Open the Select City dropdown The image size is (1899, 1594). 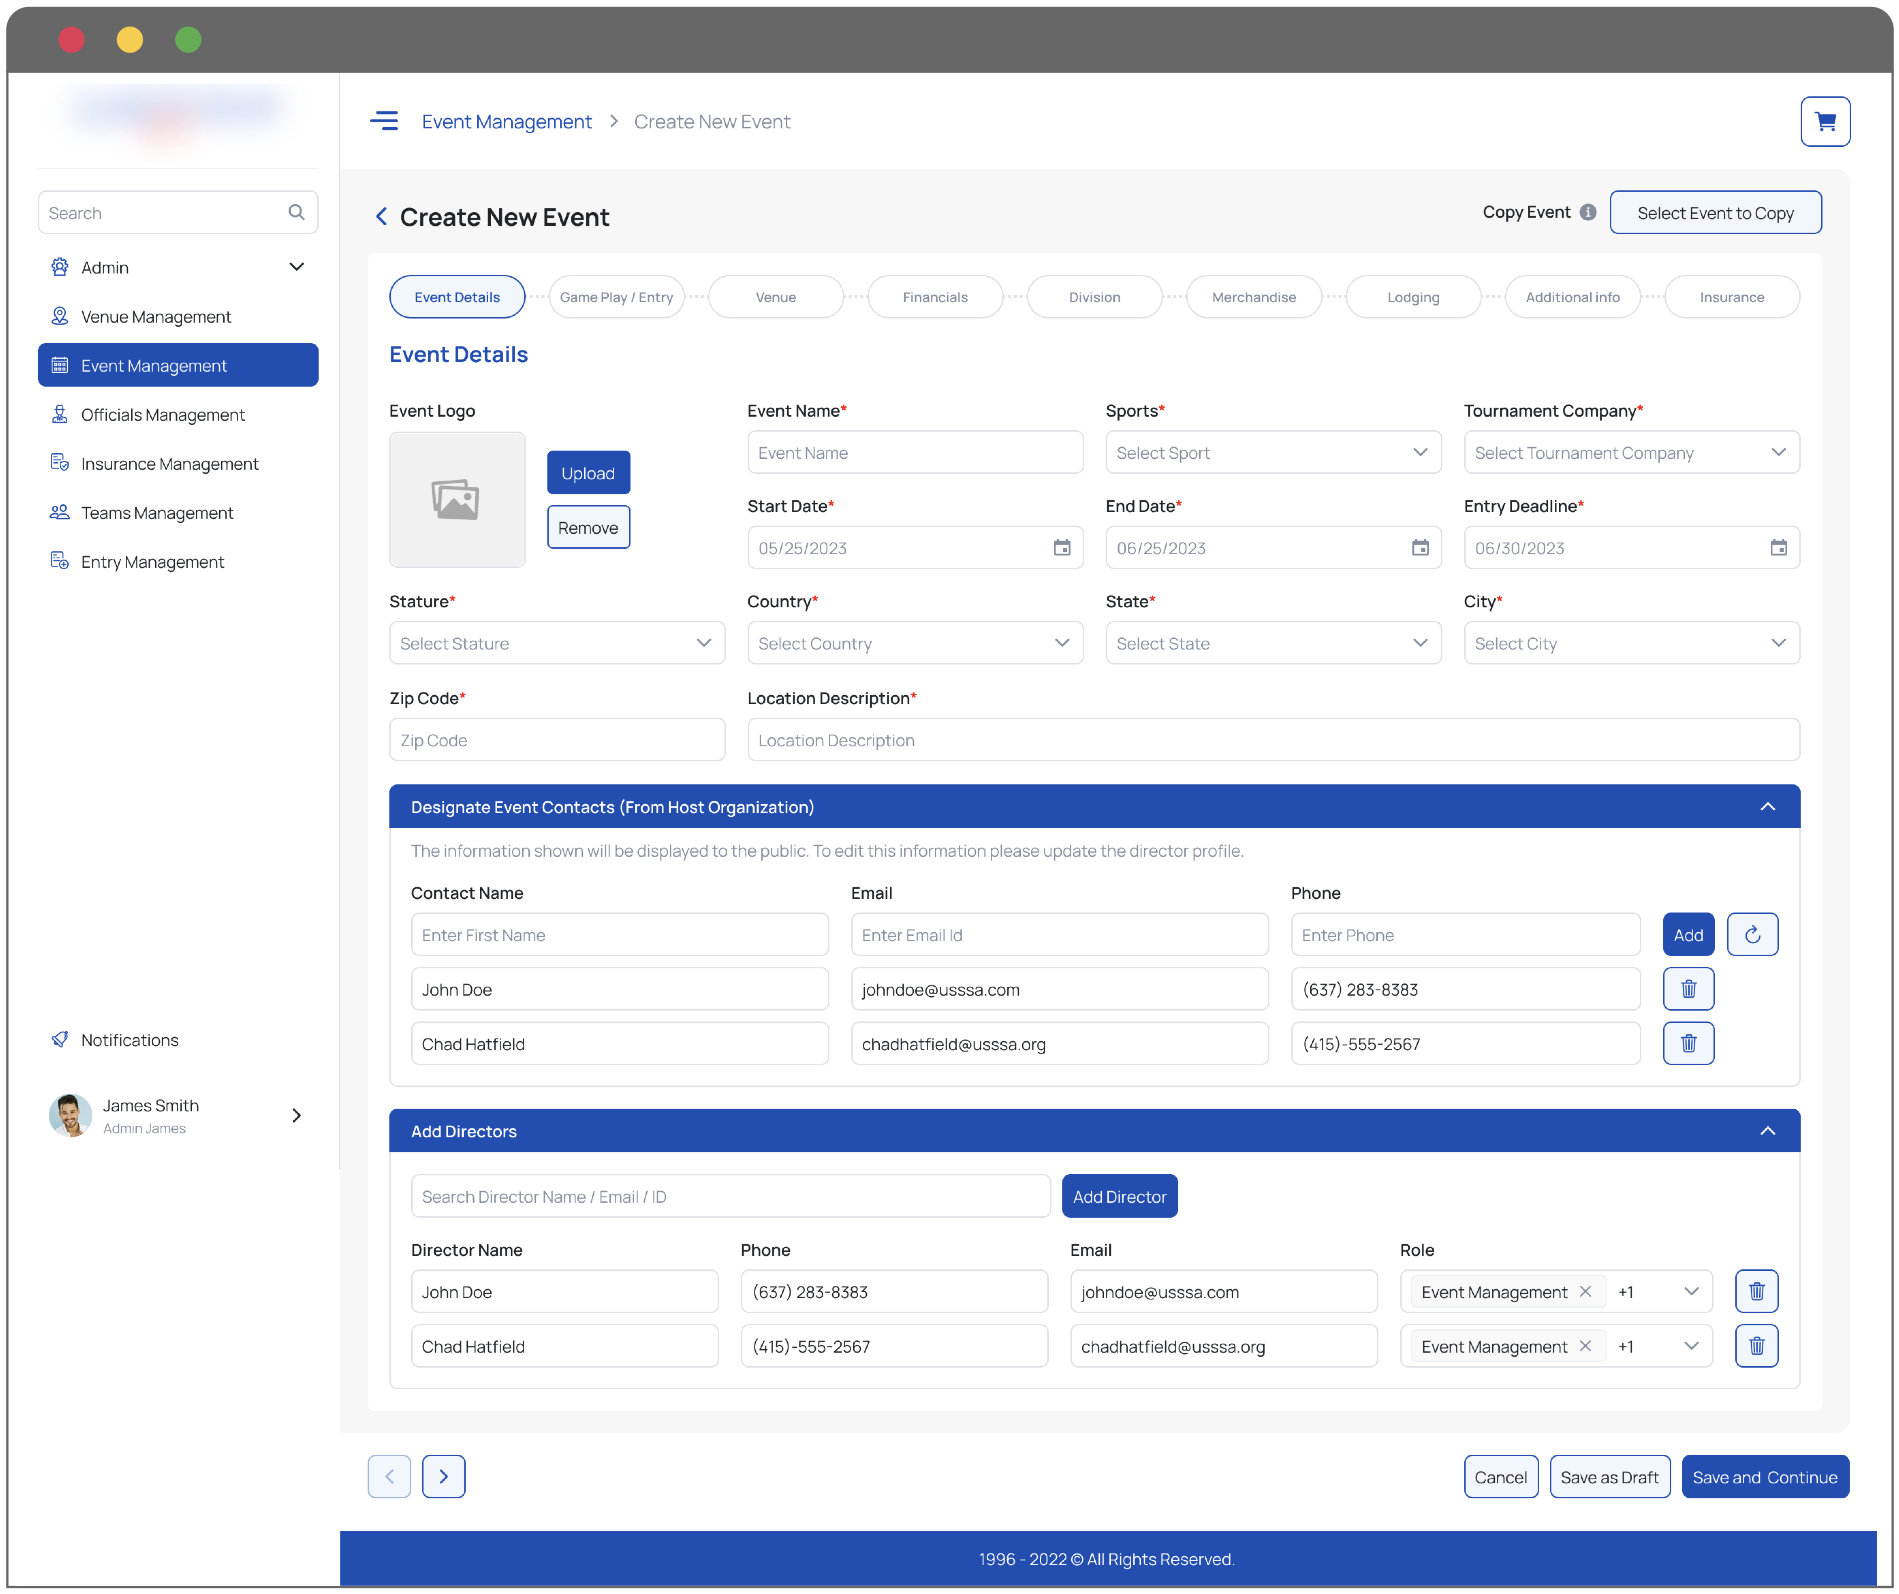[x=1631, y=643]
